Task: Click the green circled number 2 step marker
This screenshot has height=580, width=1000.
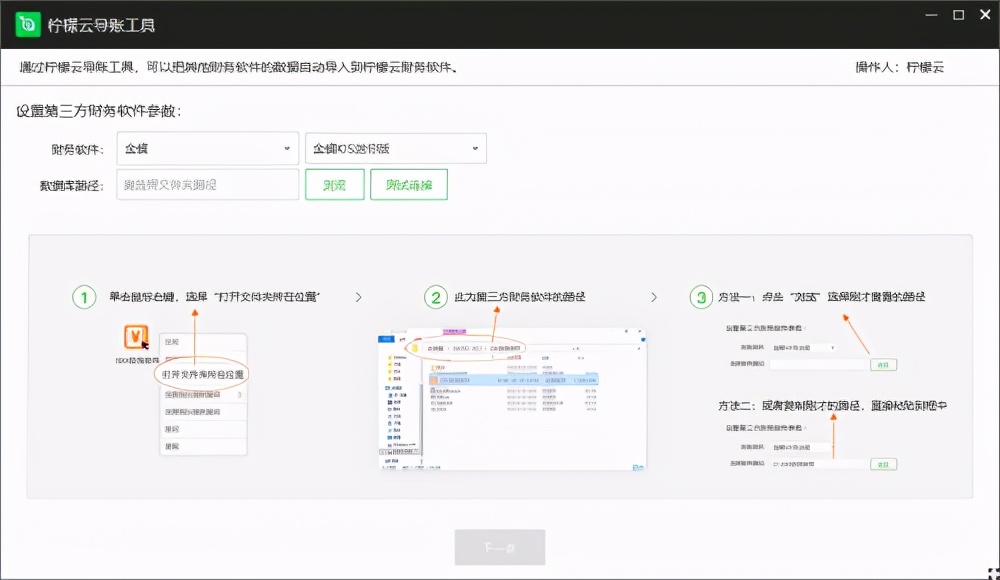Action: tap(437, 295)
